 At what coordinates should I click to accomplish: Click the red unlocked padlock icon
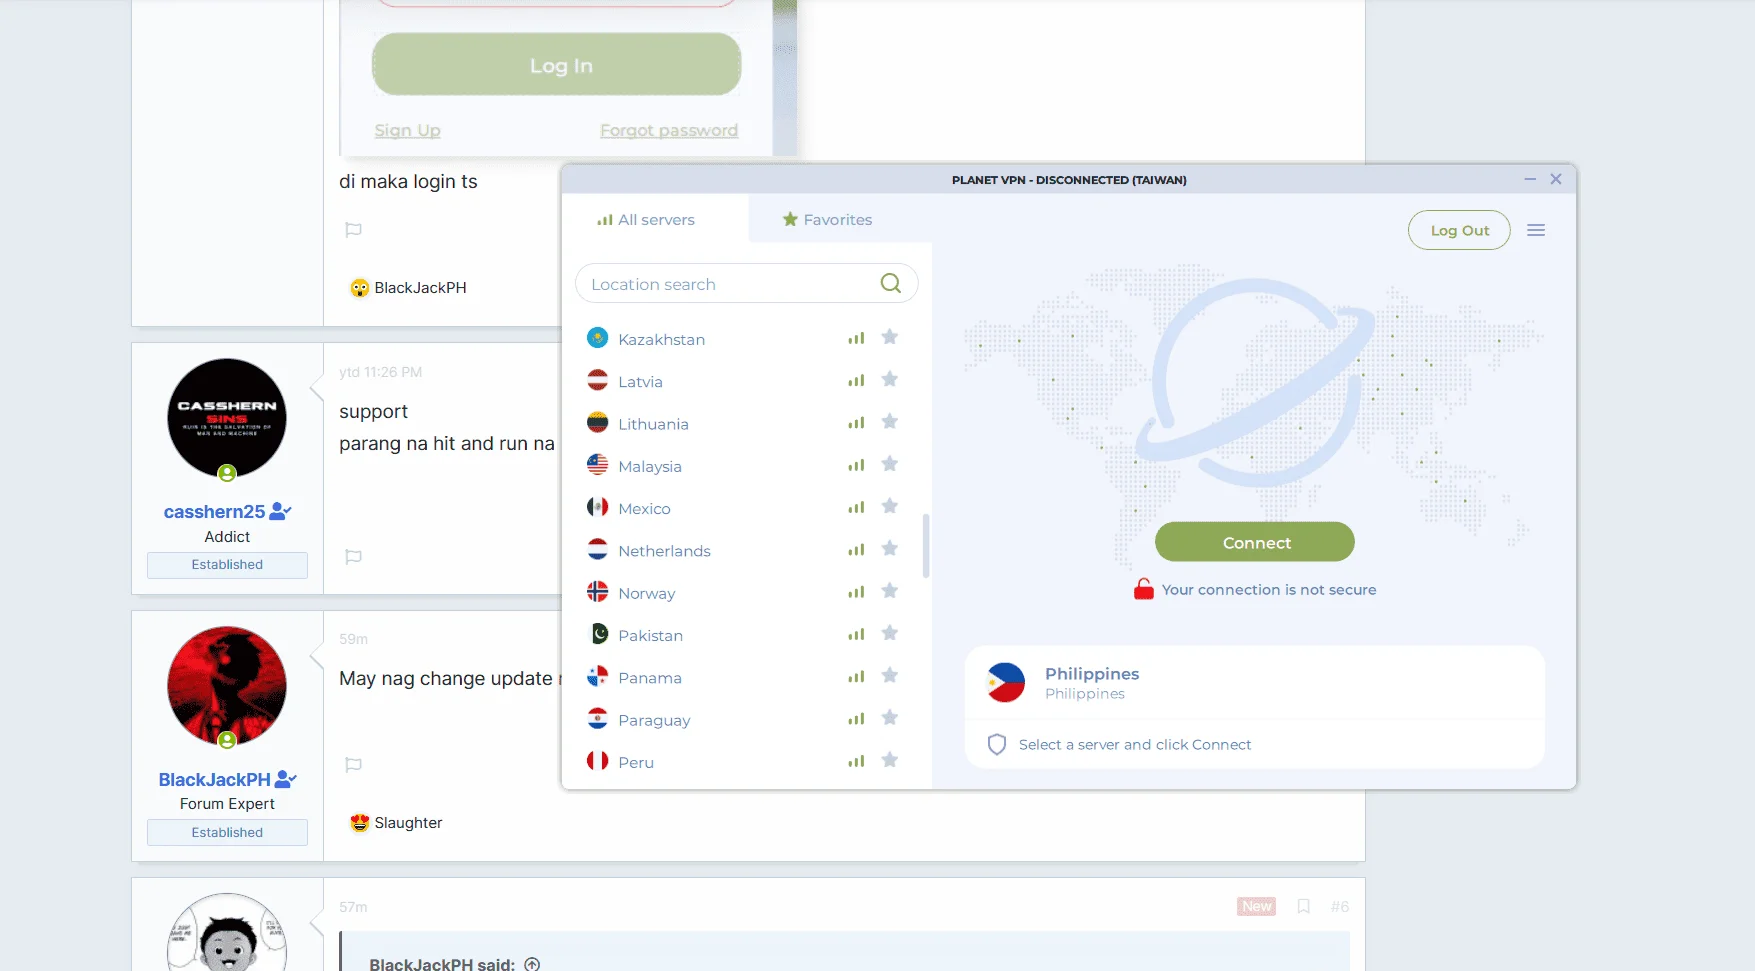click(x=1143, y=589)
